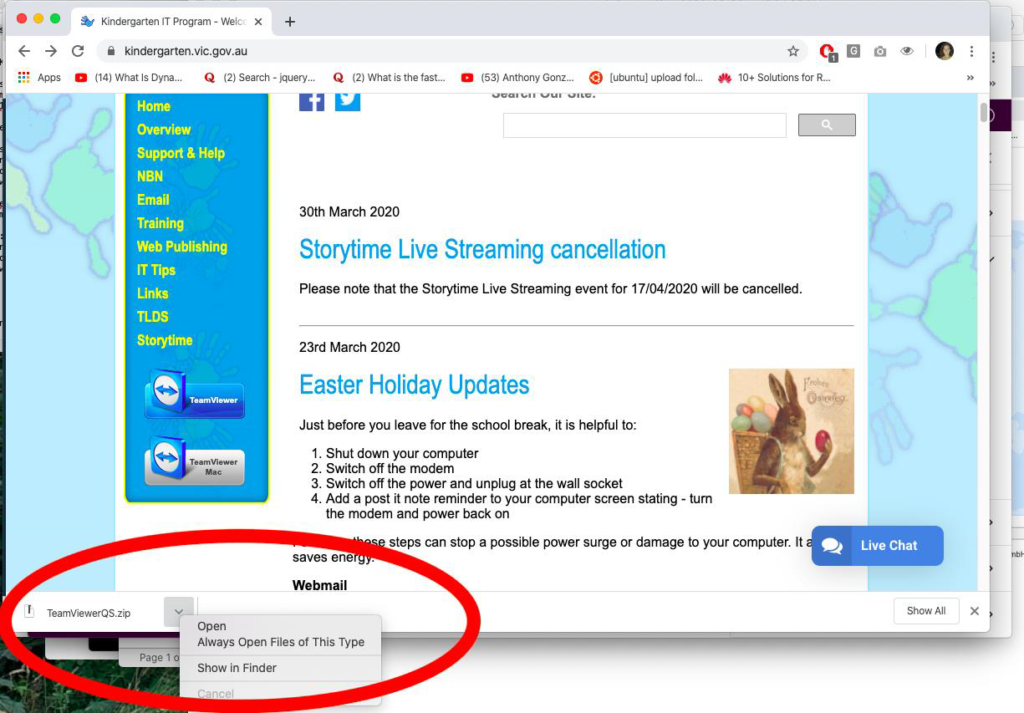Open Web Publishing in the sidebar
The image size is (1024, 713).
(x=182, y=247)
